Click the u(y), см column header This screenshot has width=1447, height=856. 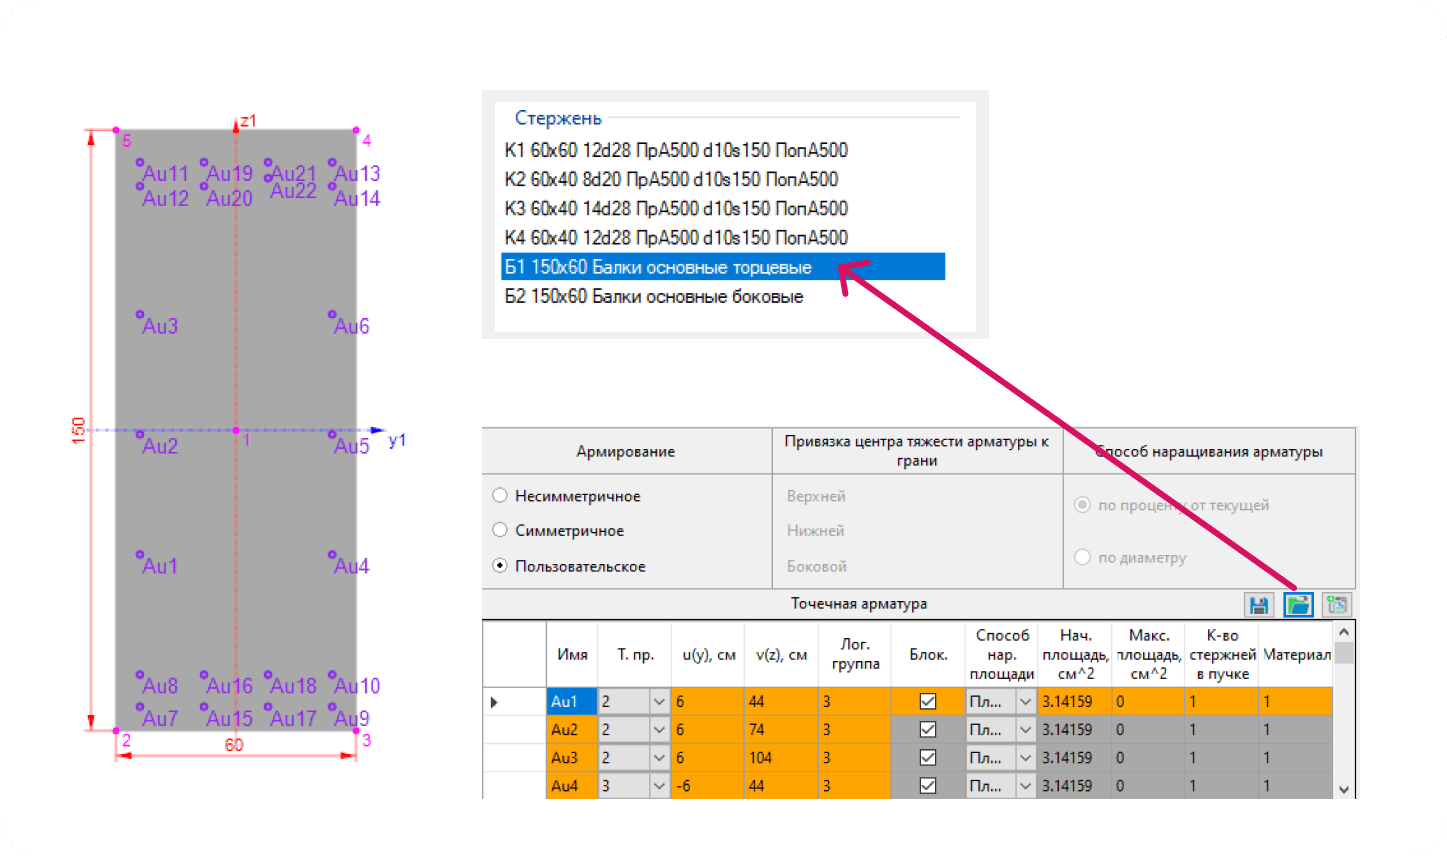tap(709, 654)
